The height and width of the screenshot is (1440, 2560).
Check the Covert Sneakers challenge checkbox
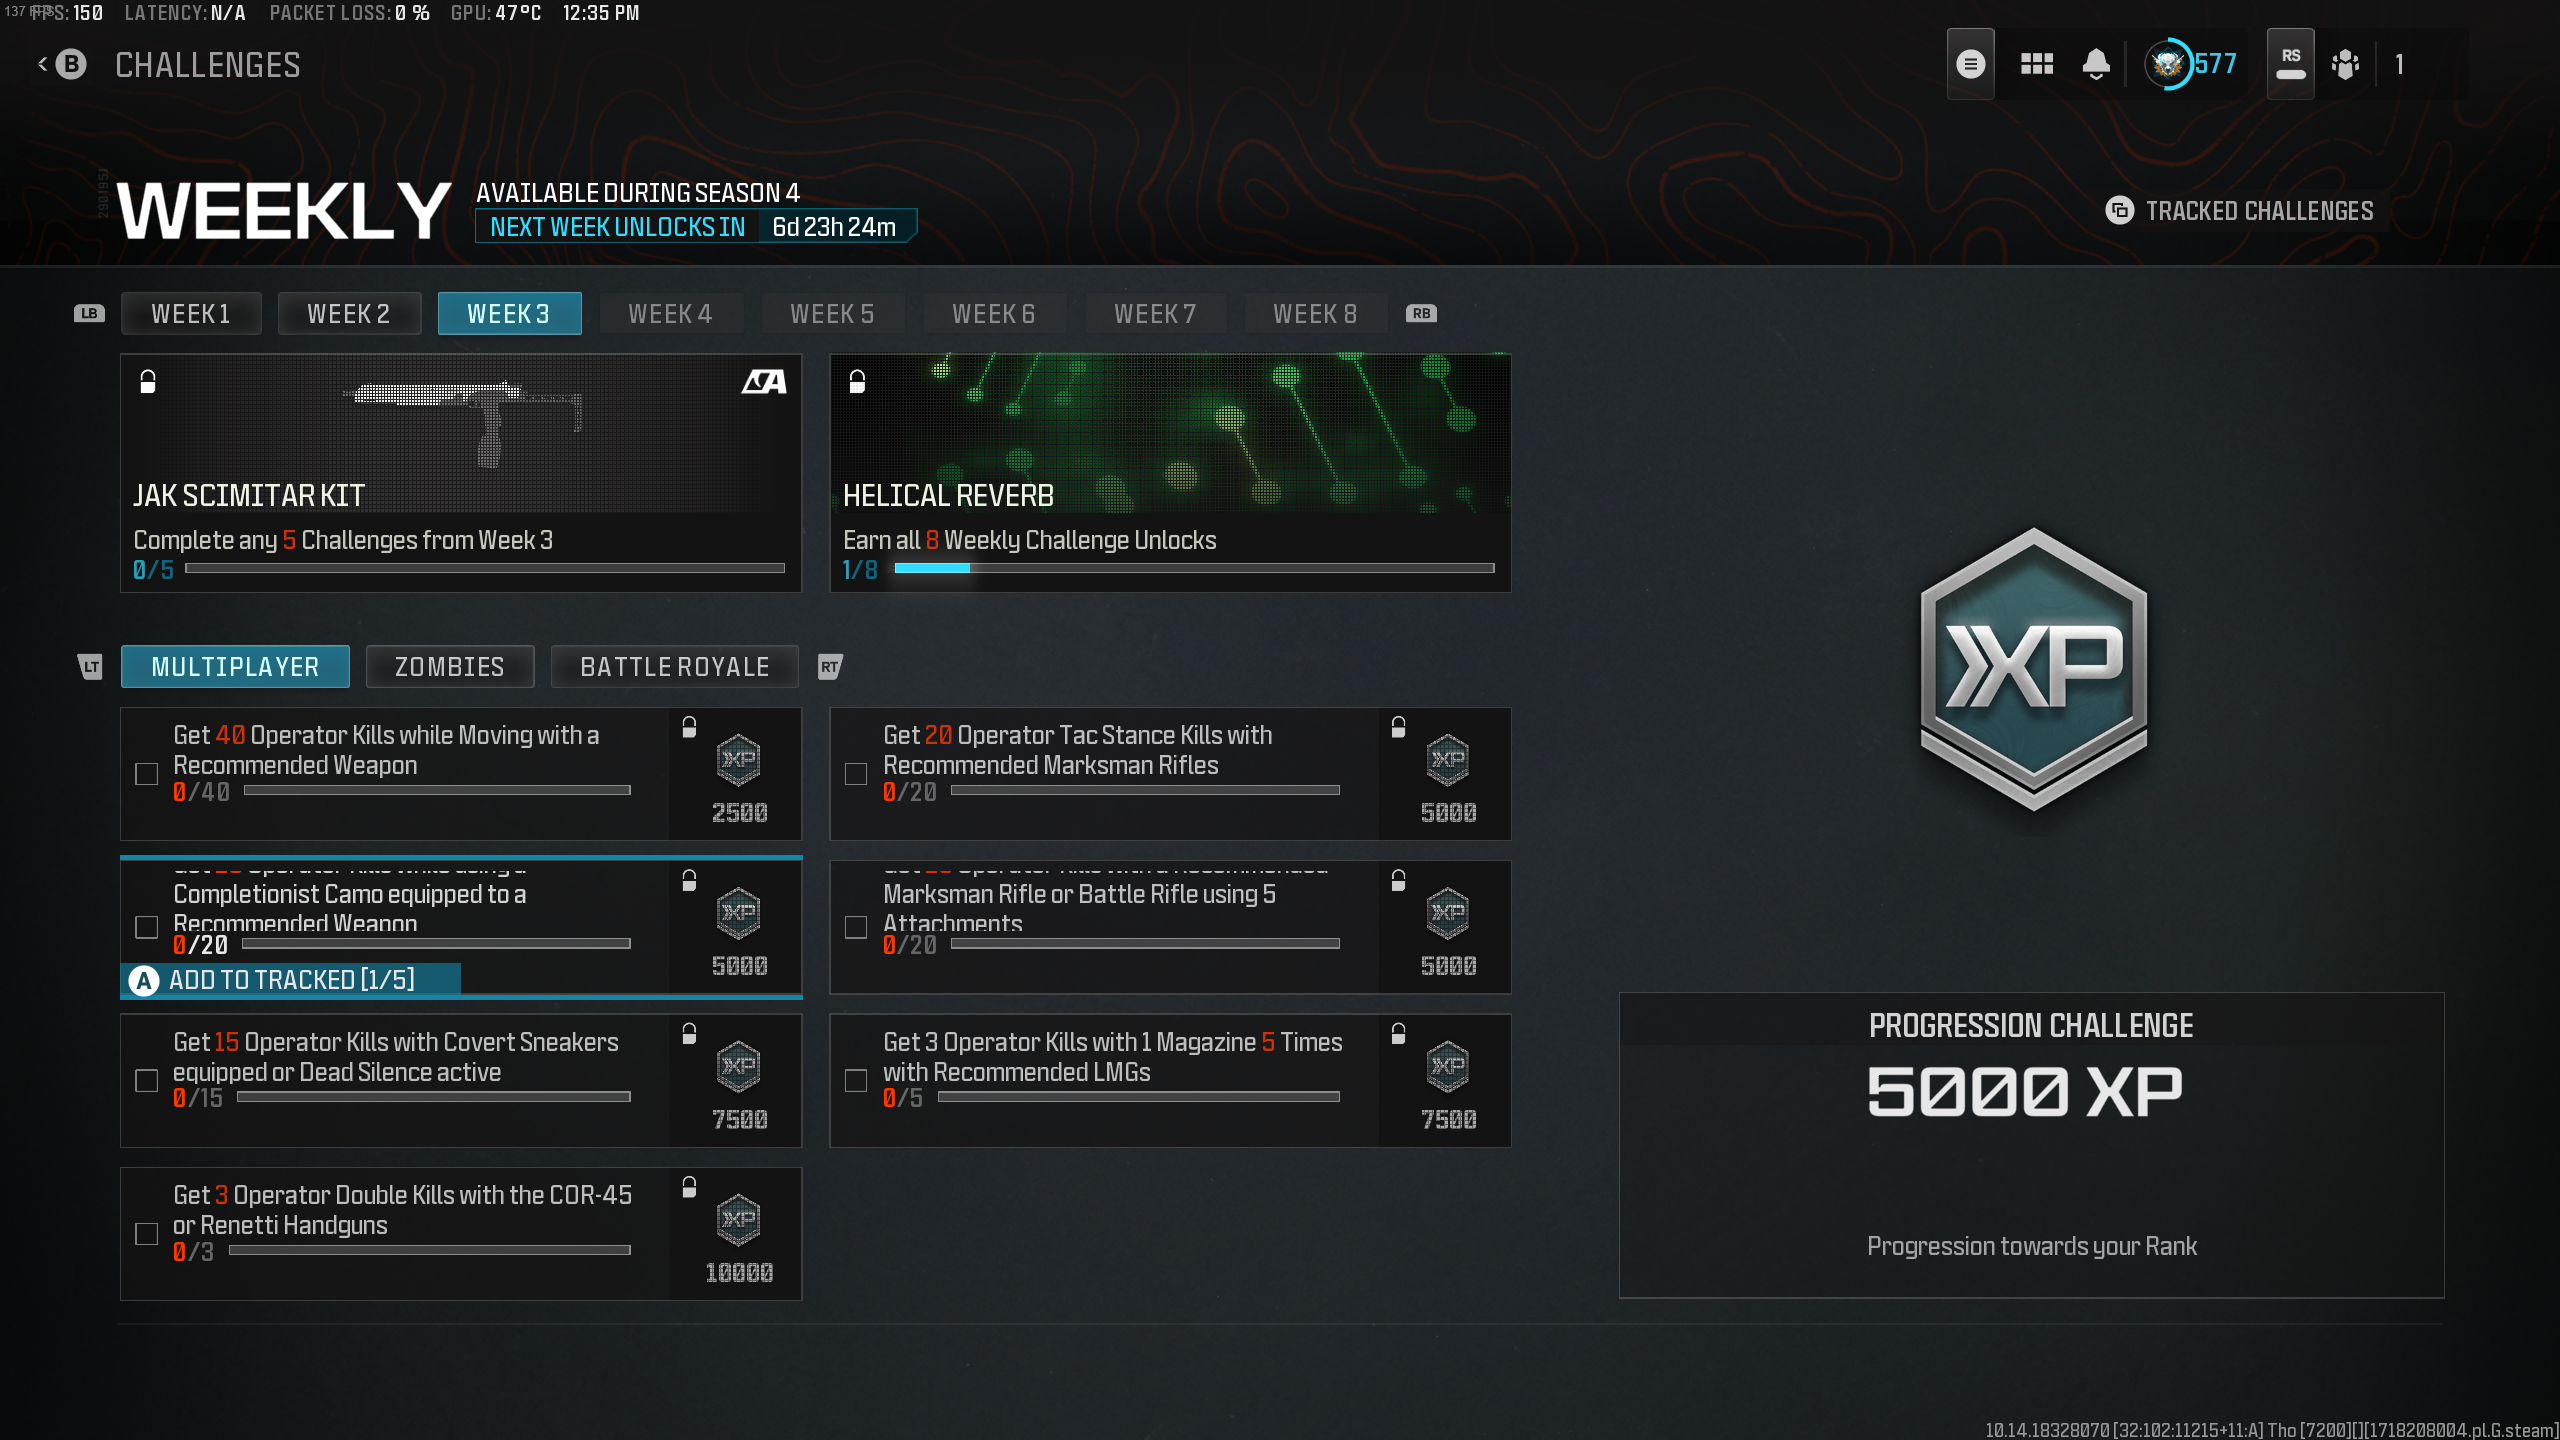(147, 1081)
